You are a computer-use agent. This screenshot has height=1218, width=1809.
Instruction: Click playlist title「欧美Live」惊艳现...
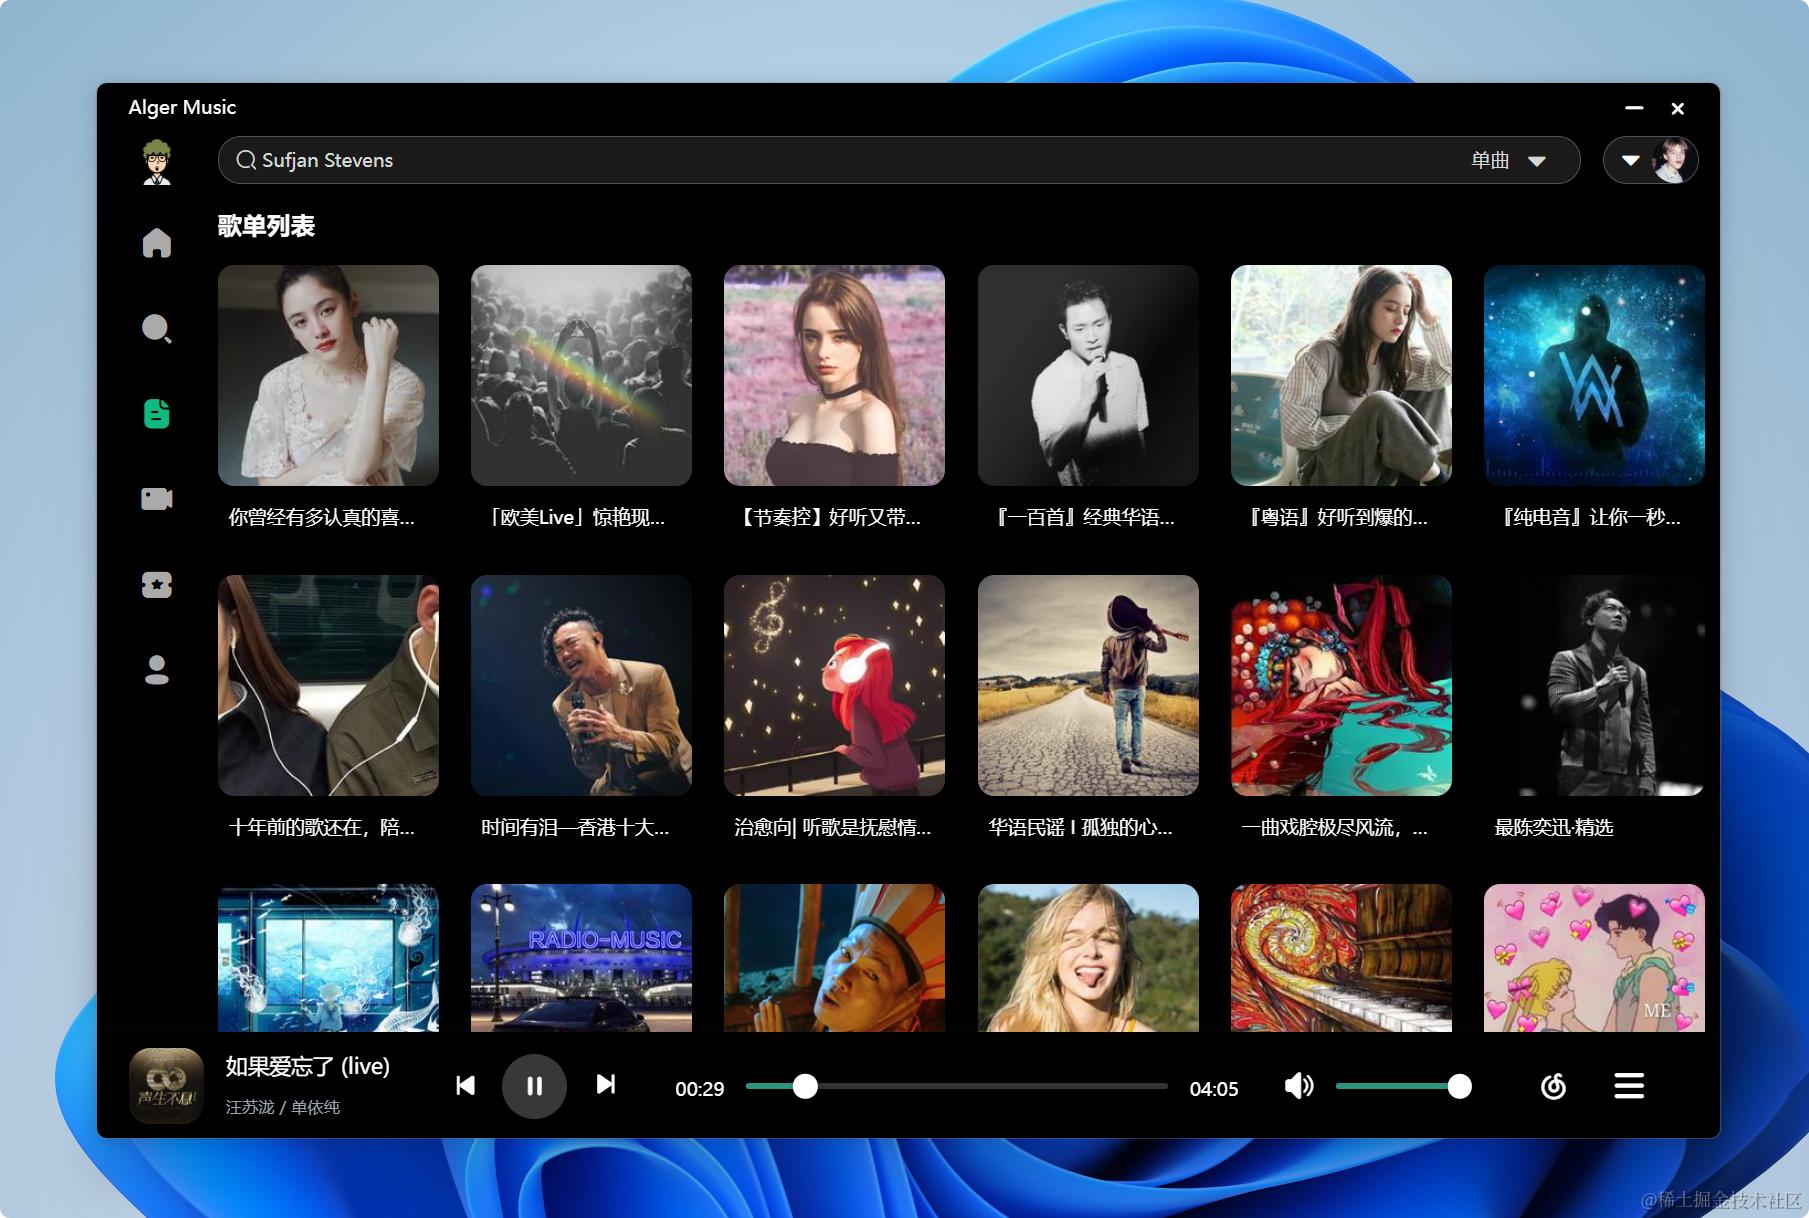[574, 517]
